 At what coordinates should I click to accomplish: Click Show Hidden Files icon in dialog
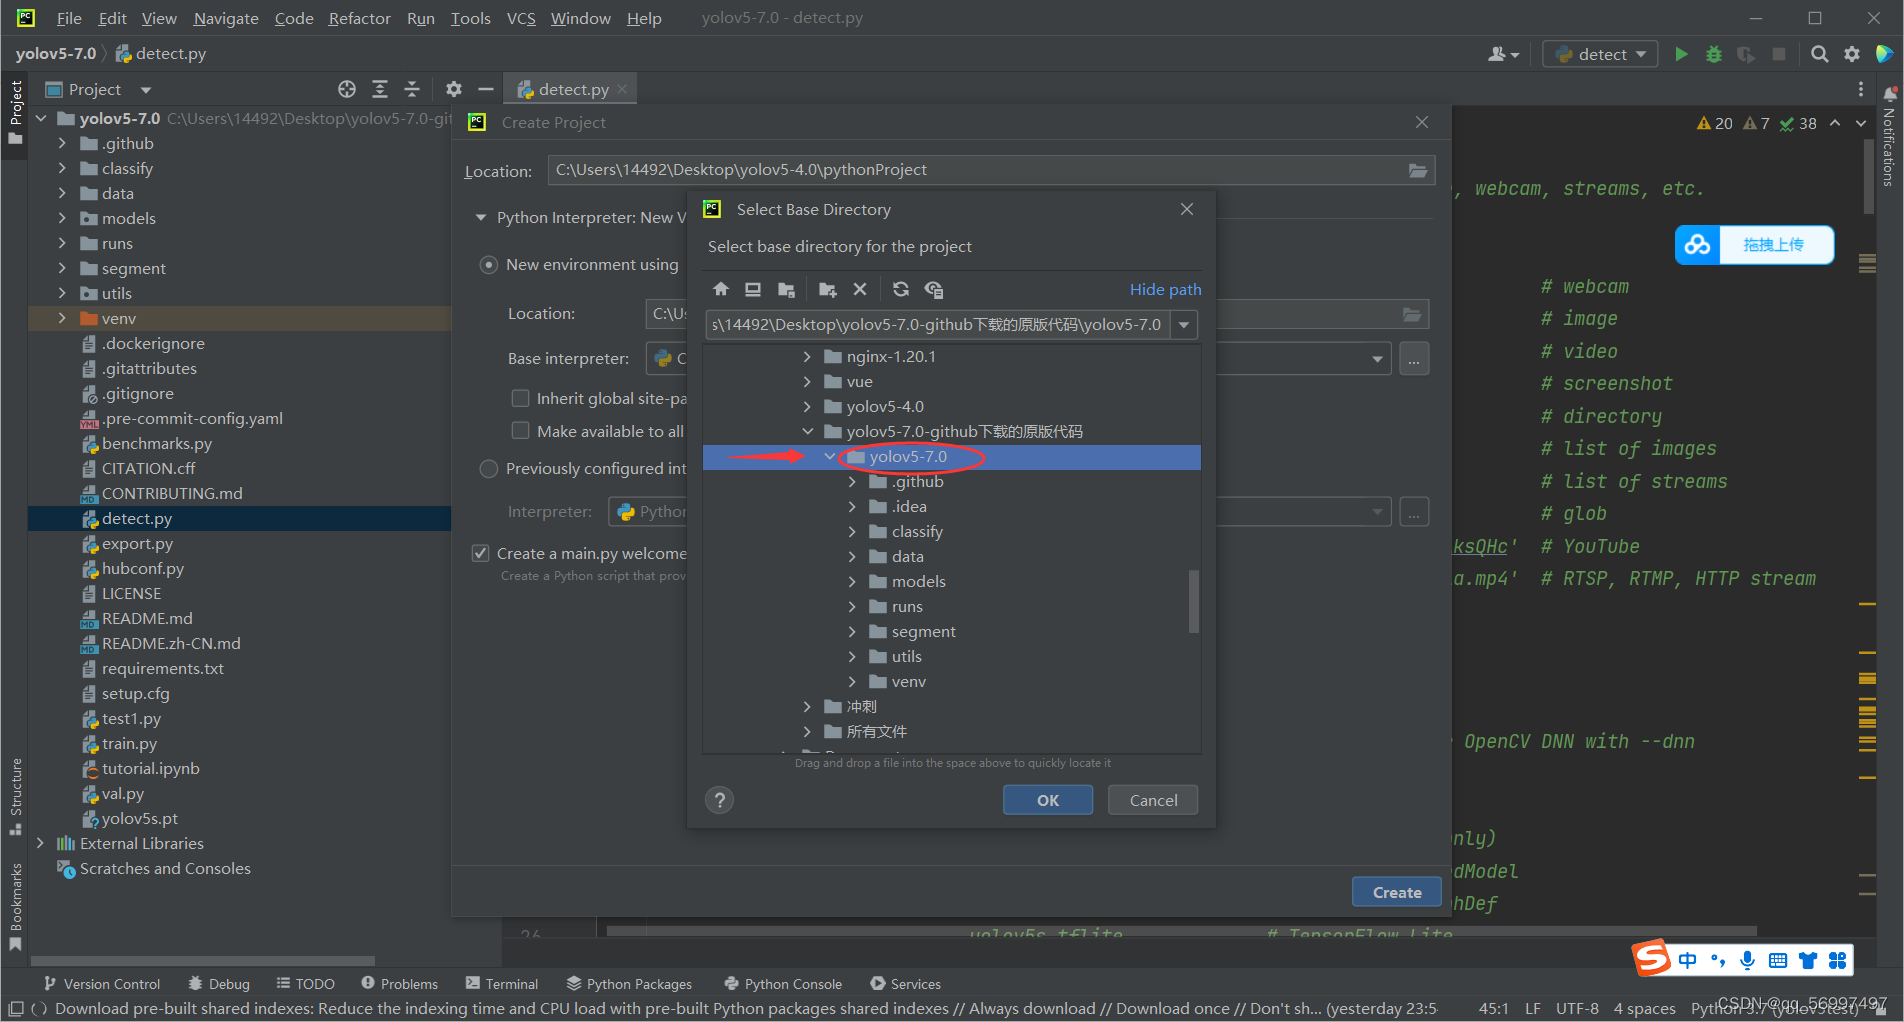pyautogui.click(x=934, y=289)
